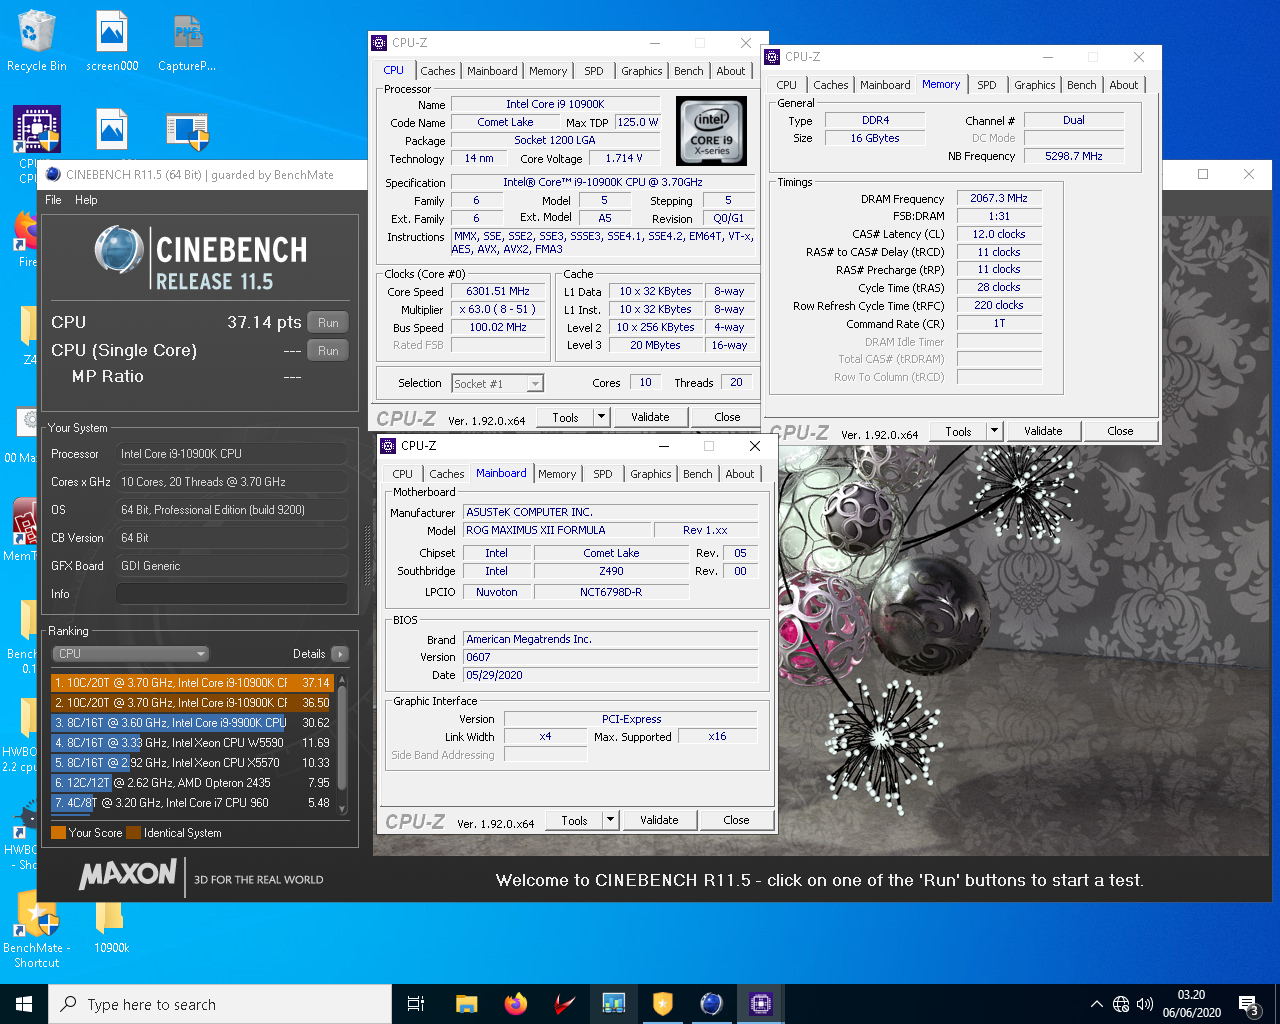Launch Firefox from the taskbar
Image resolution: width=1280 pixels, height=1024 pixels.
(x=515, y=1004)
